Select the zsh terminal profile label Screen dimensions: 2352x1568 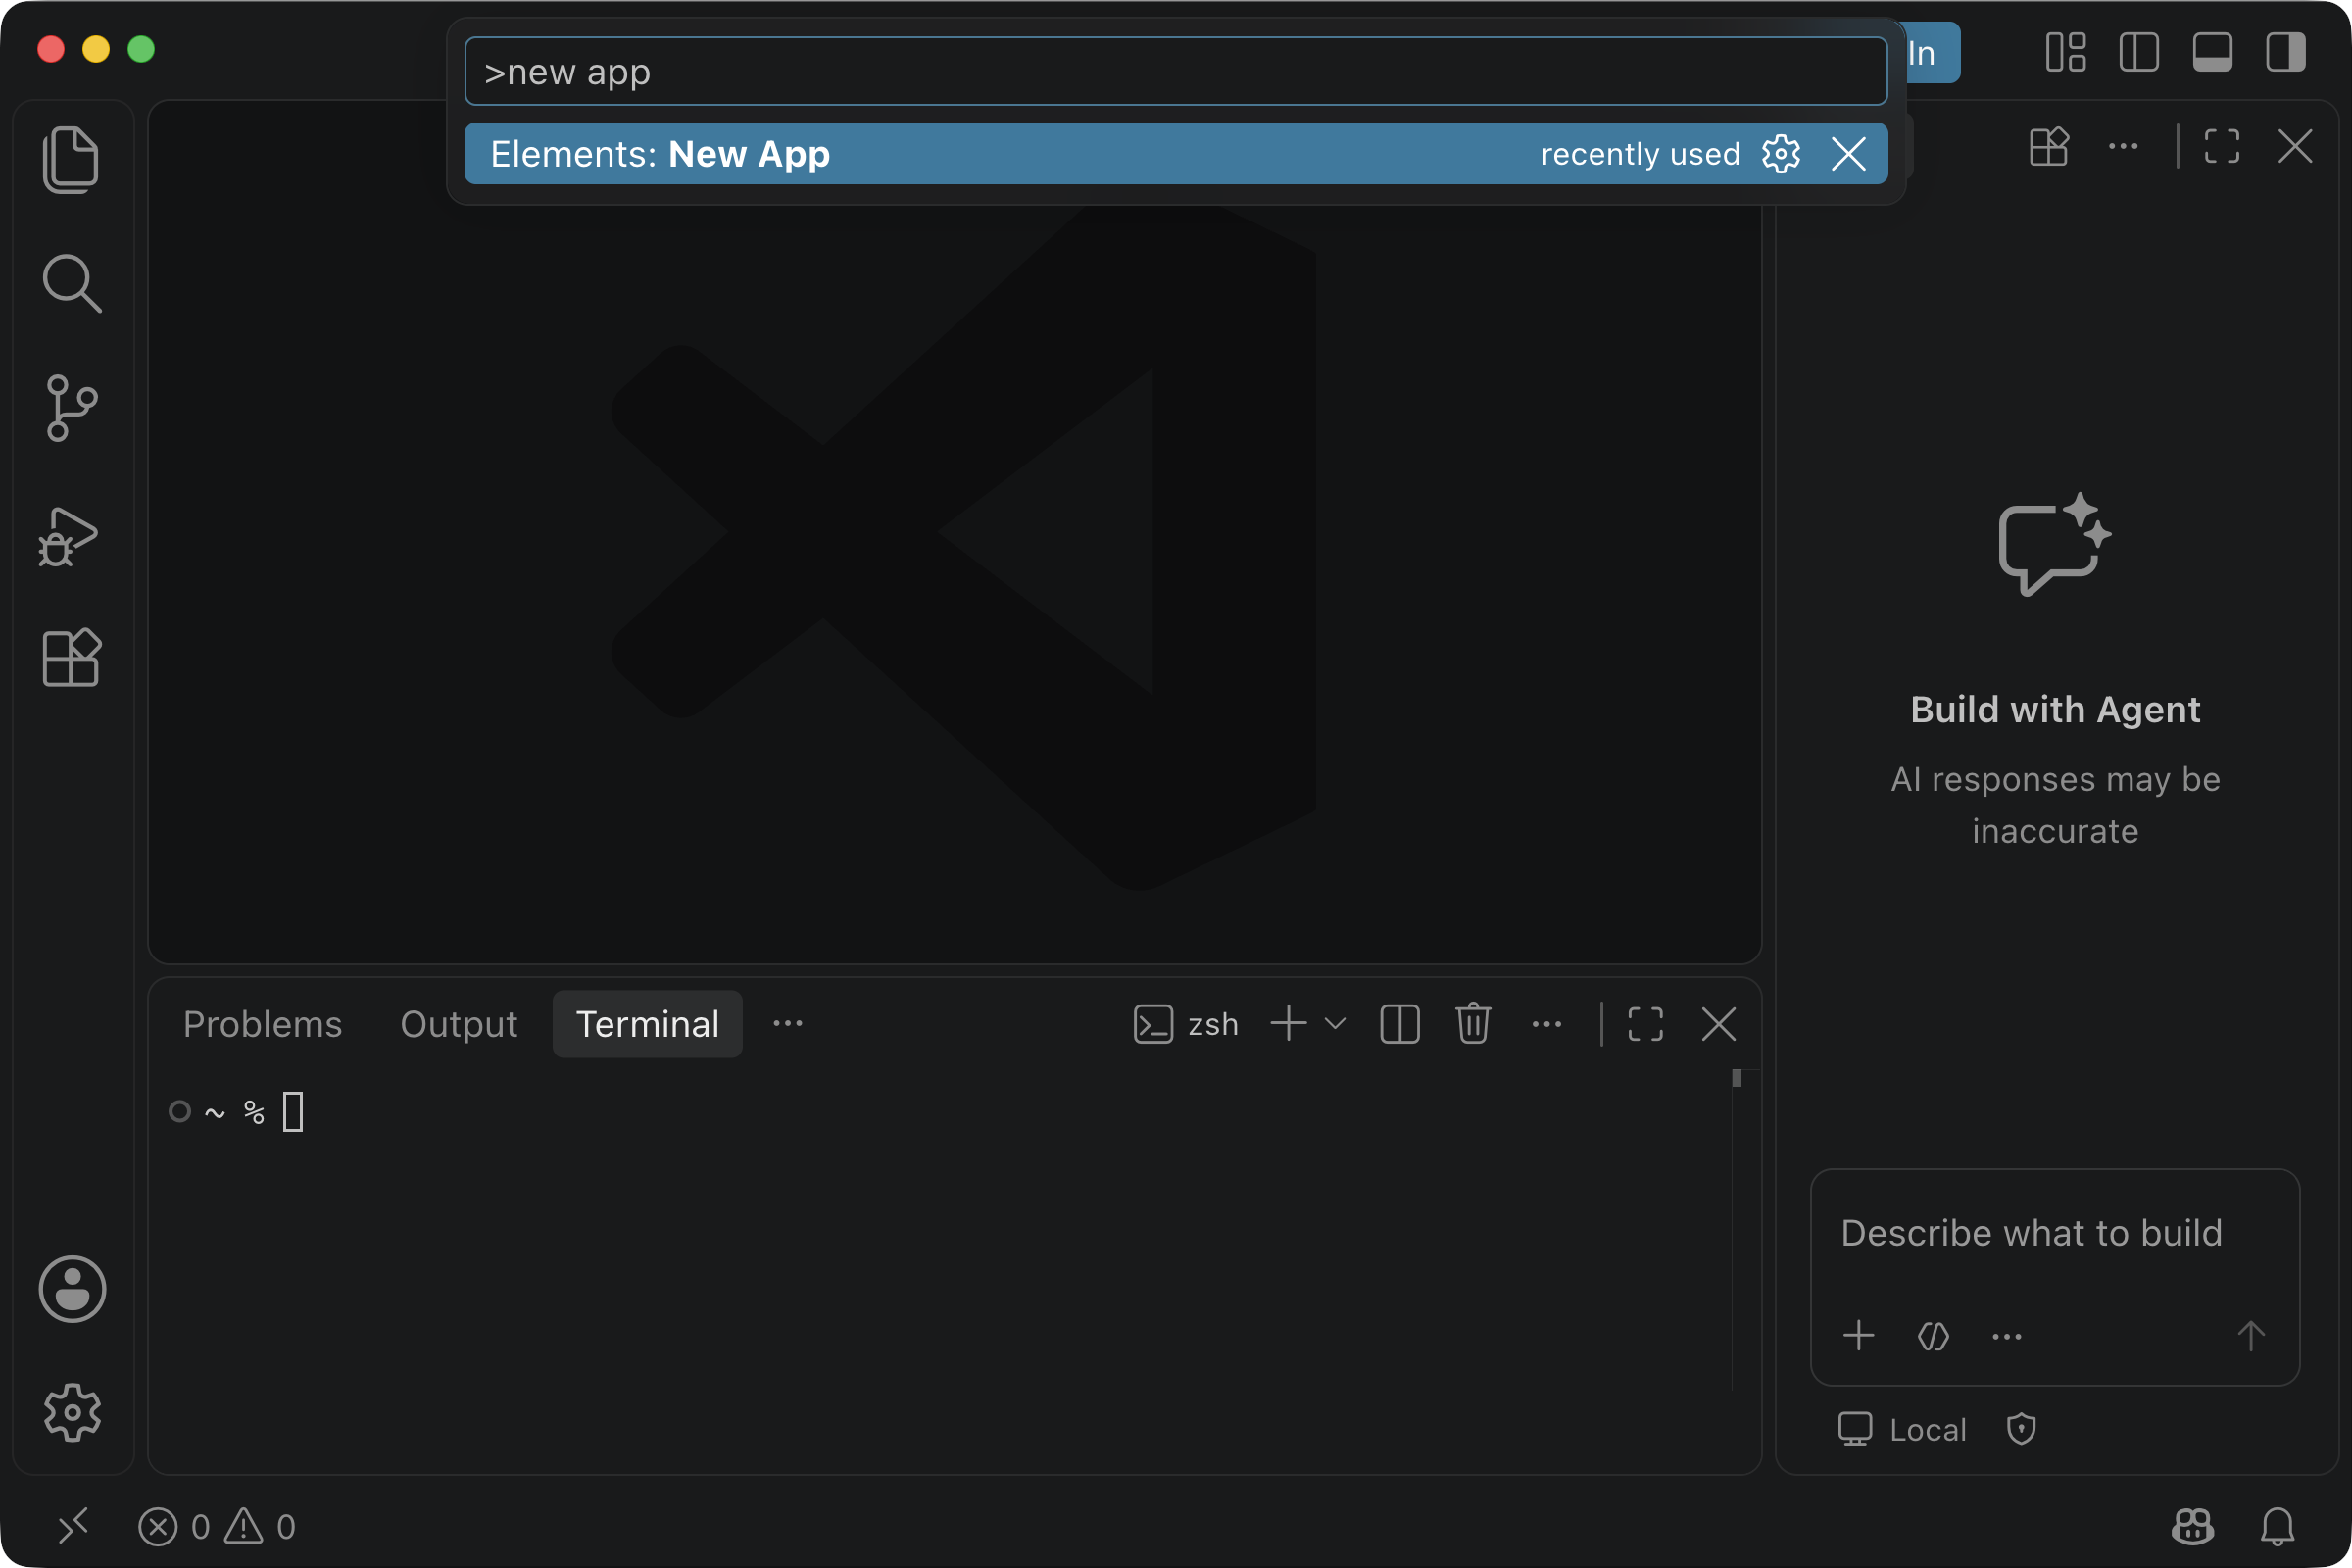pyautogui.click(x=1187, y=1024)
